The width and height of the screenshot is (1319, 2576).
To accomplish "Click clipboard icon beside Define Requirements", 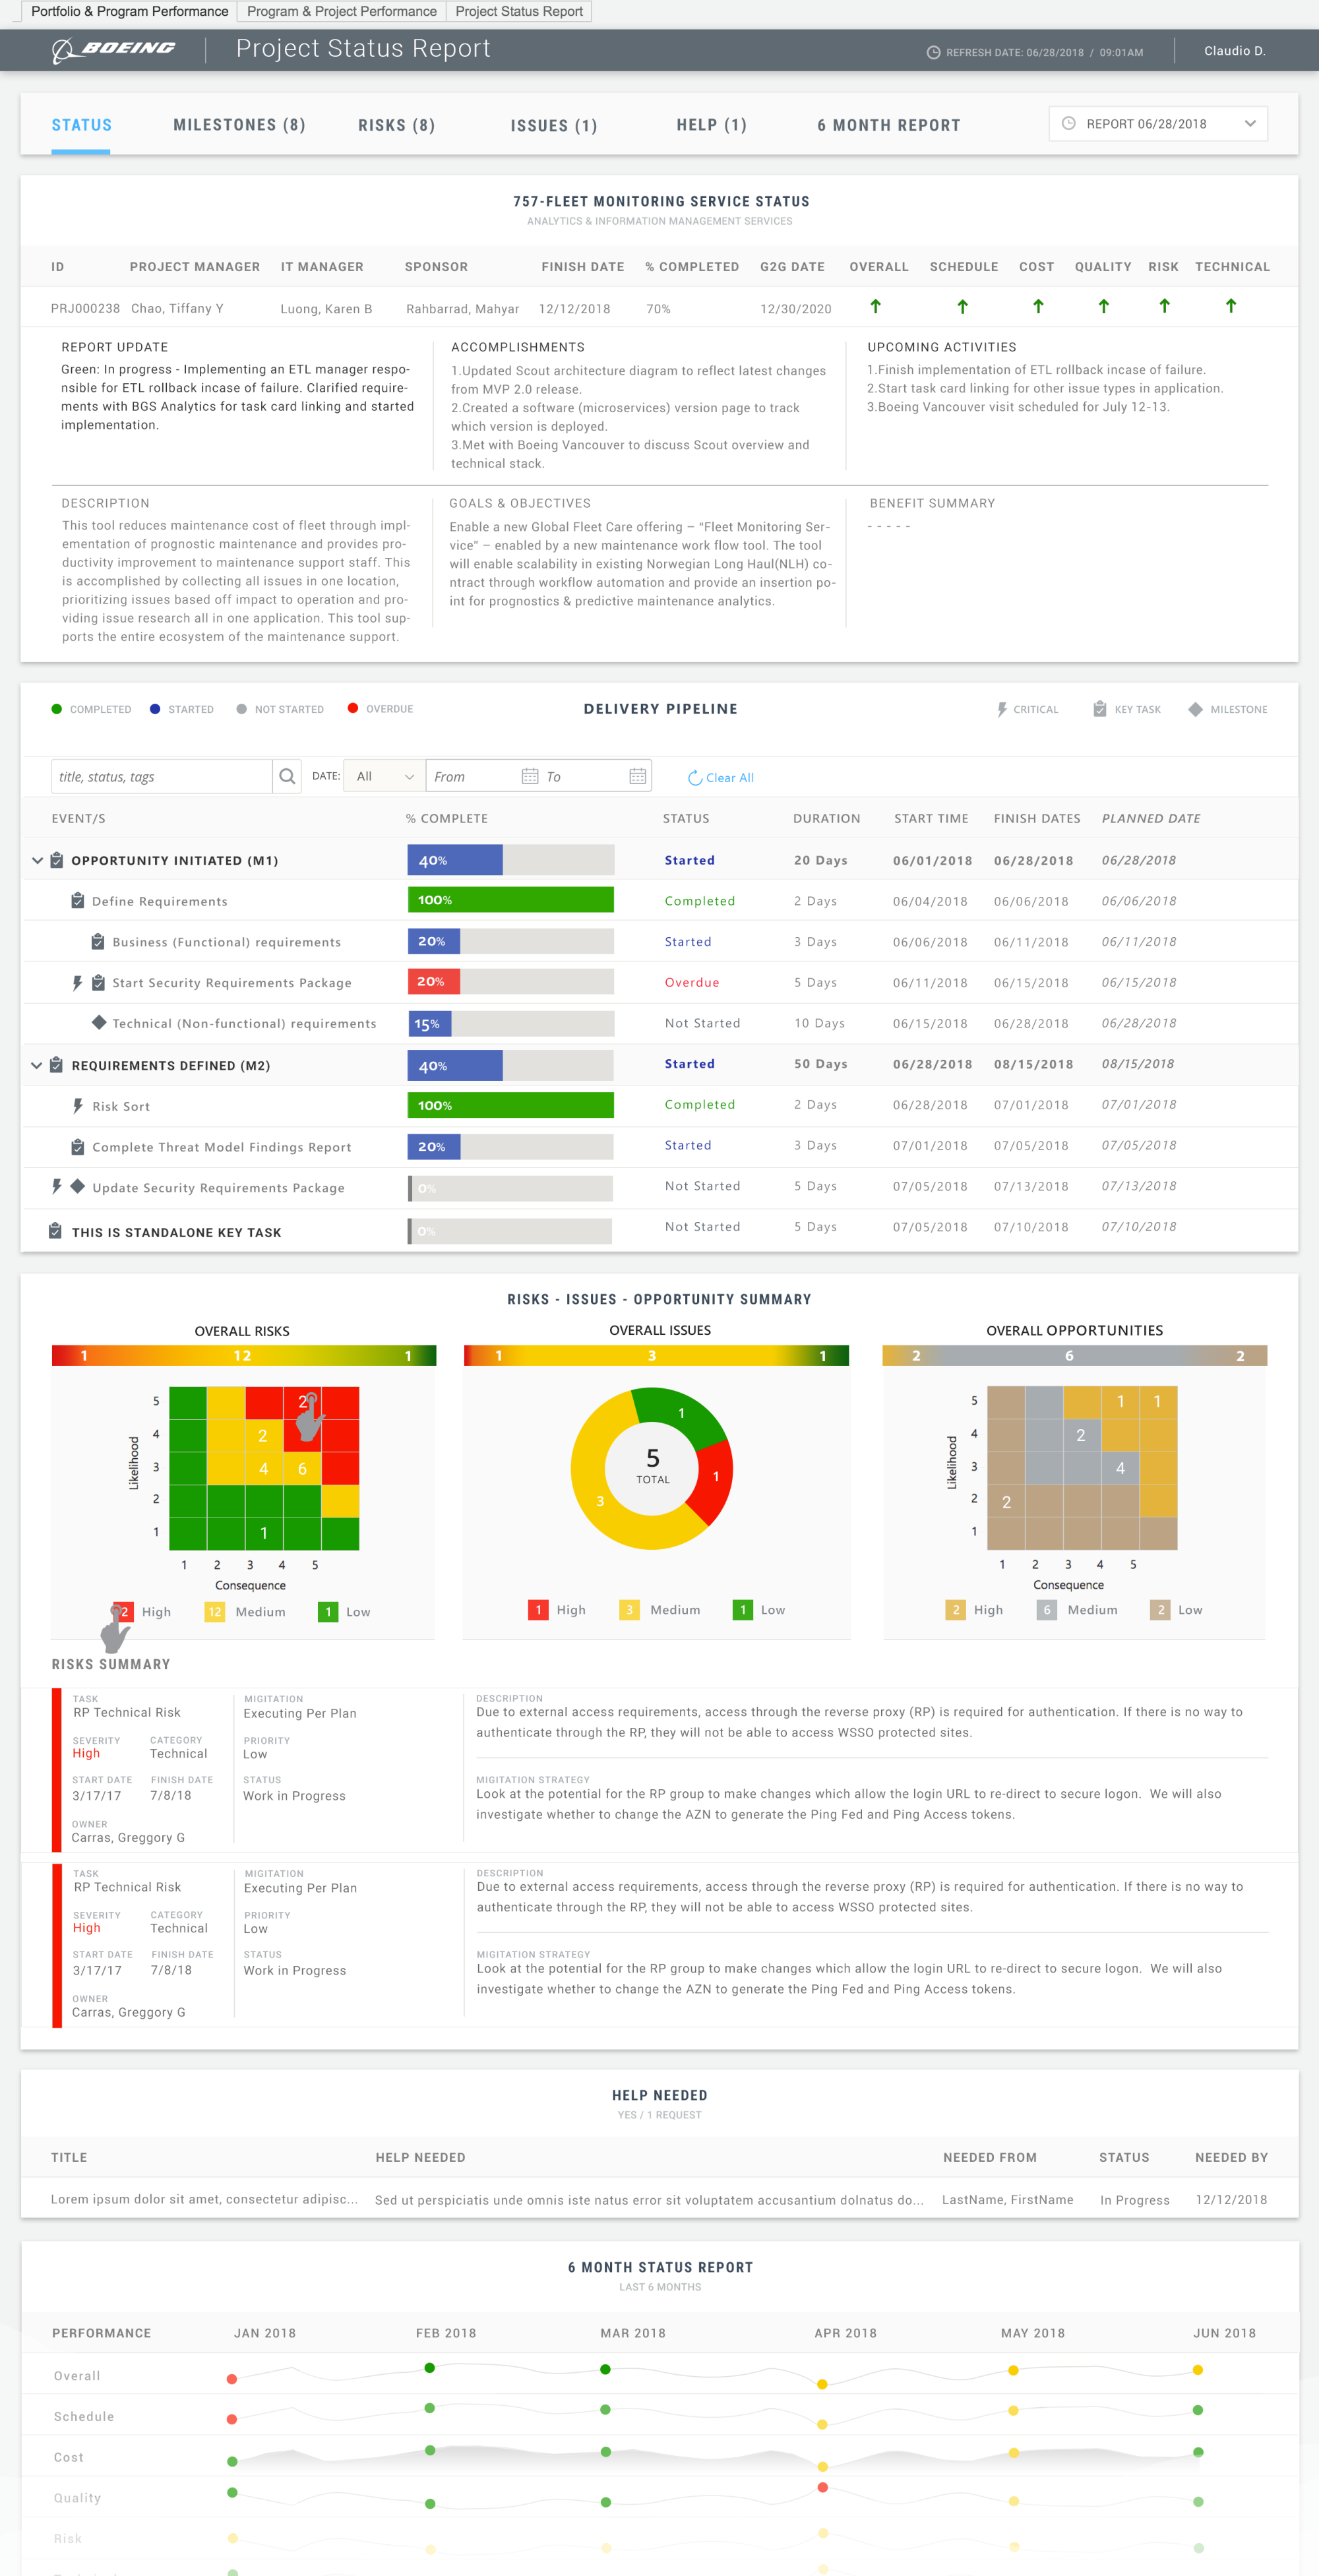I will 77,901.
